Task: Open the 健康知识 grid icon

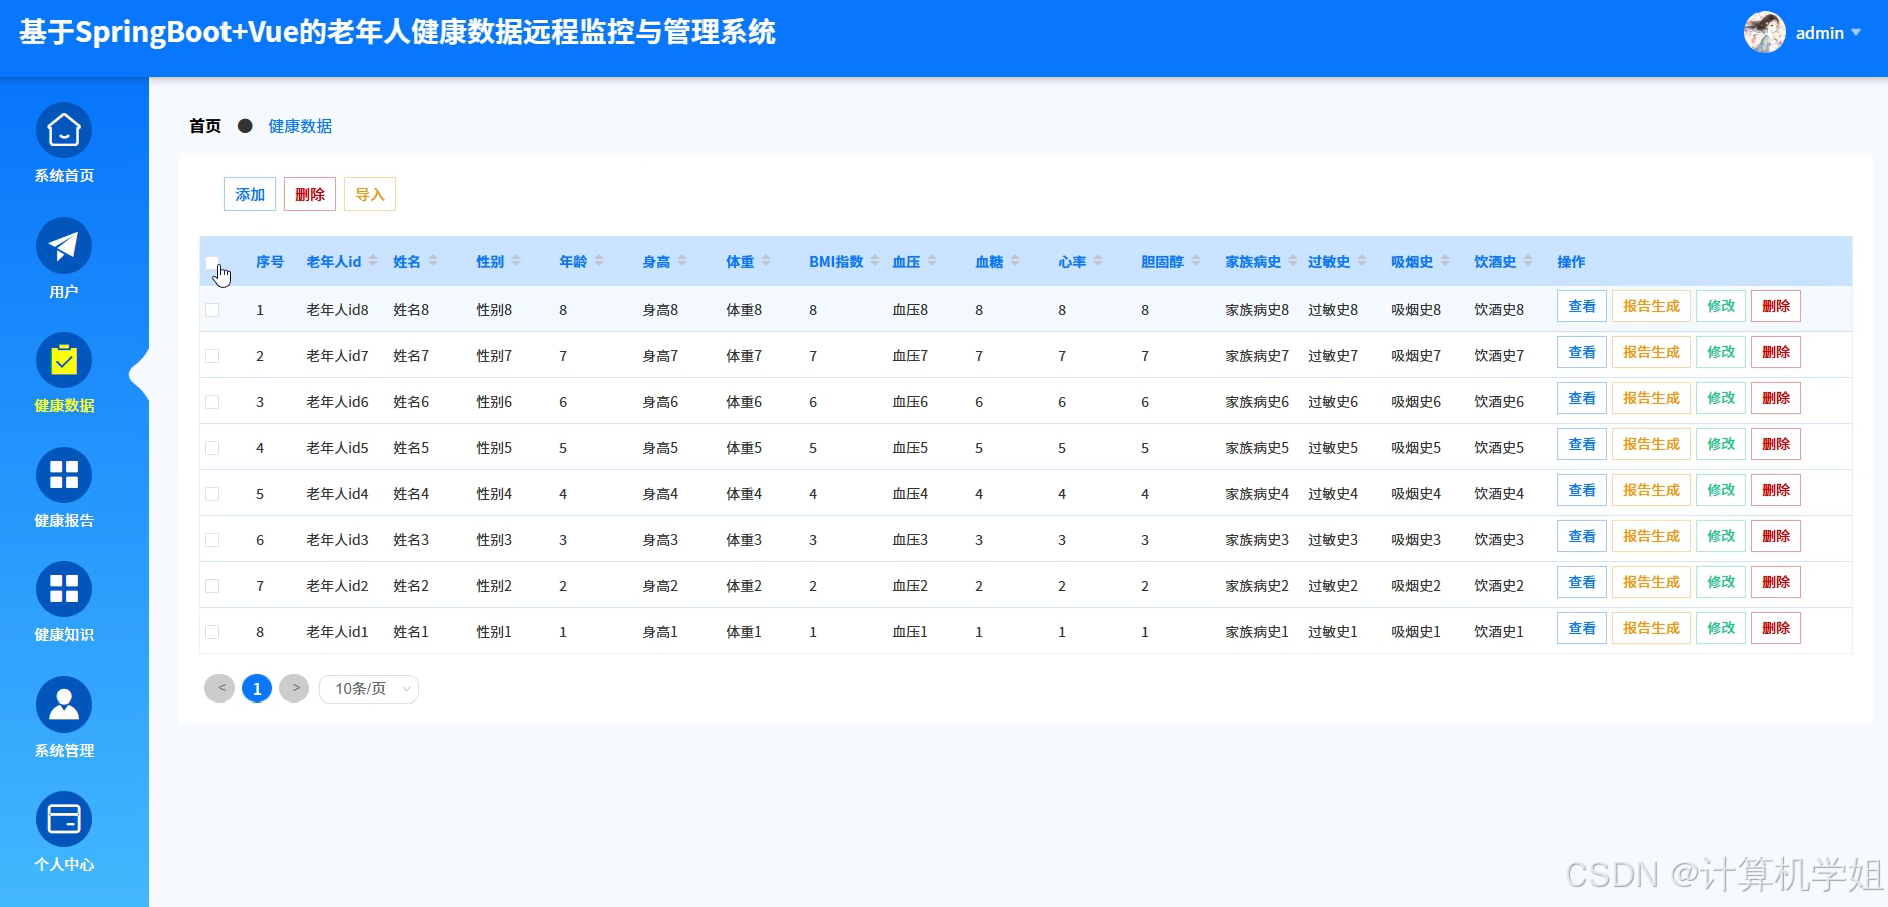Action: click(x=64, y=589)
